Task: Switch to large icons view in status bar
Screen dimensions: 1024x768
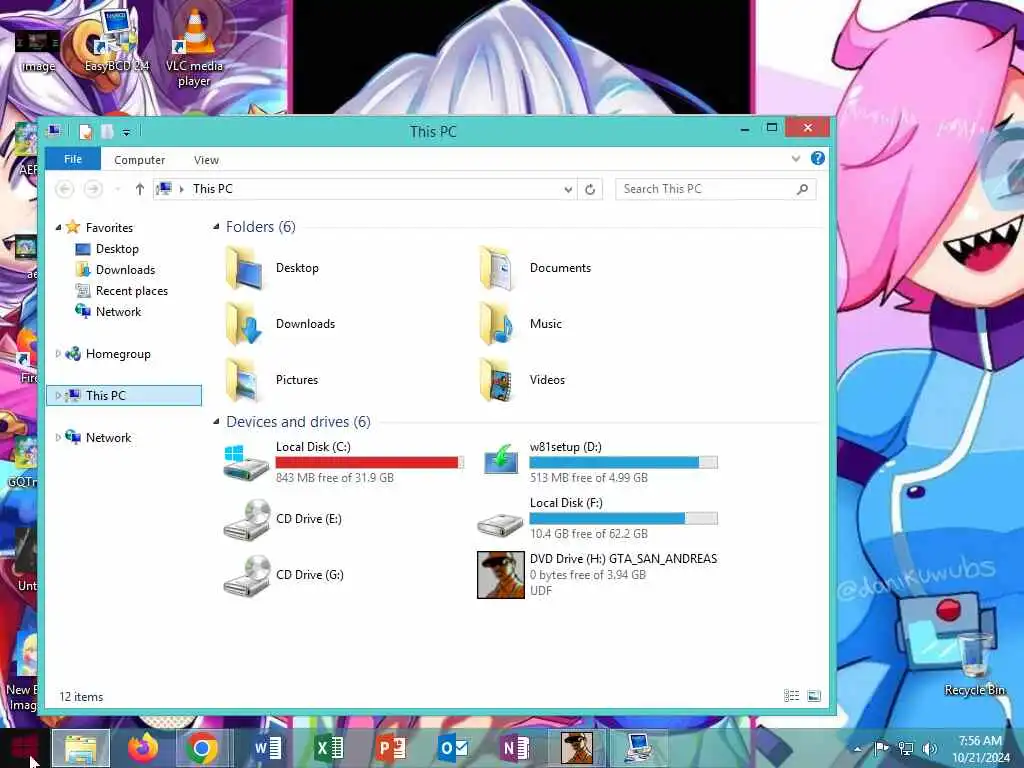Action: [x=814, y=696]
